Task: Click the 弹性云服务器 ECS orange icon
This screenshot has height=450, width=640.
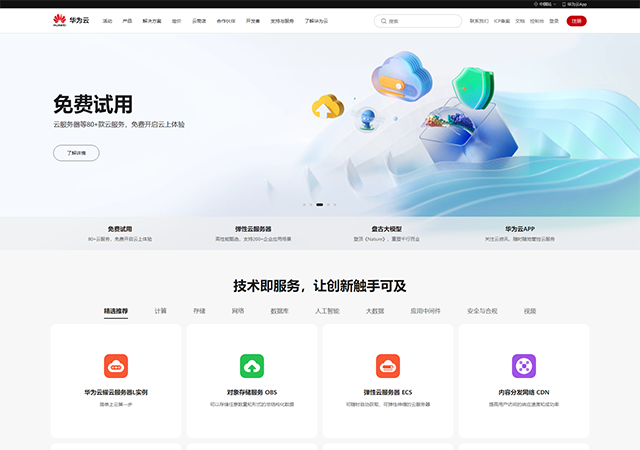Action: coord(388,365)
